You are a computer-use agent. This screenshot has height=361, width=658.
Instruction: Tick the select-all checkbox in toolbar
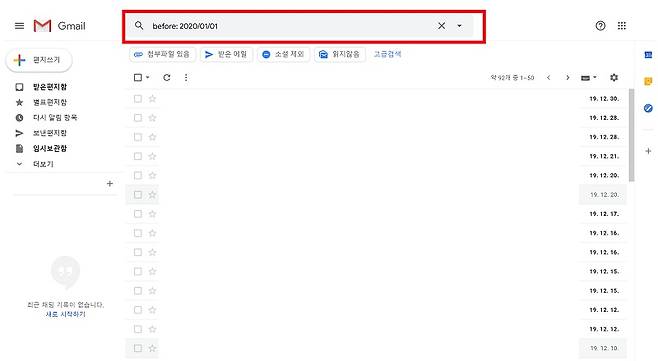pyautogui.click(x=138, y=78)
